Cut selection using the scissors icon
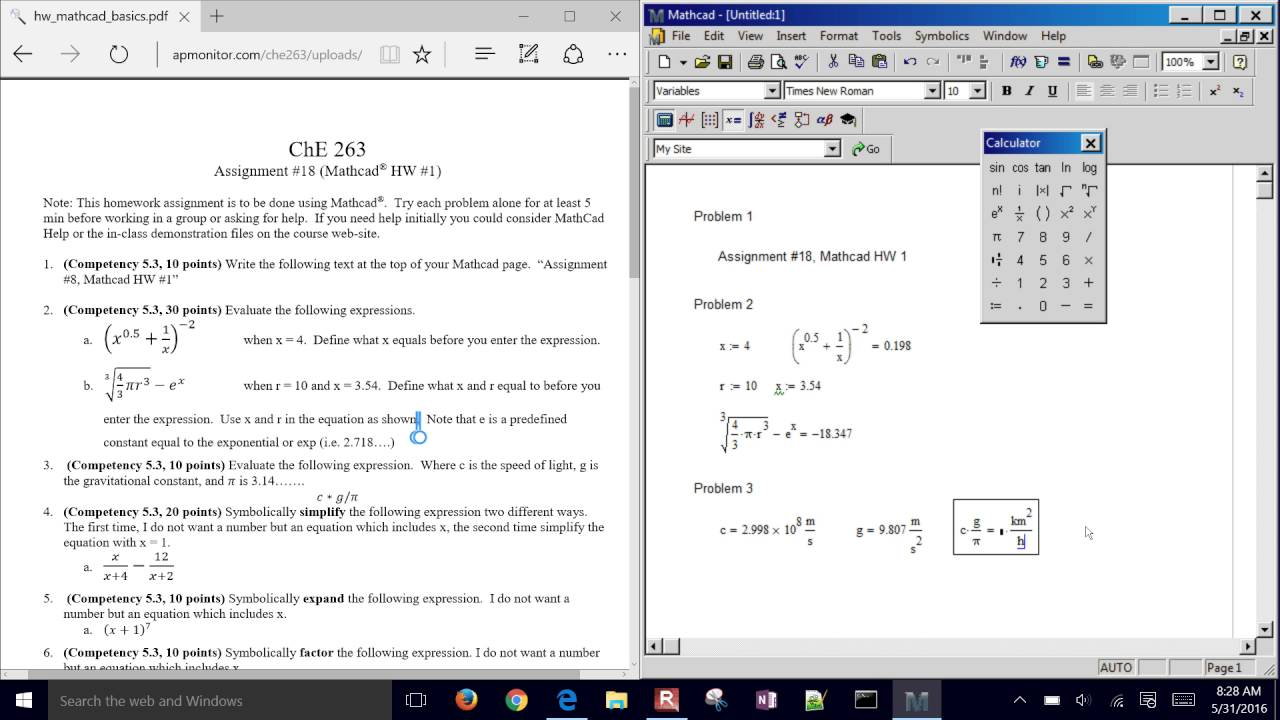 [x=833, y=62]
